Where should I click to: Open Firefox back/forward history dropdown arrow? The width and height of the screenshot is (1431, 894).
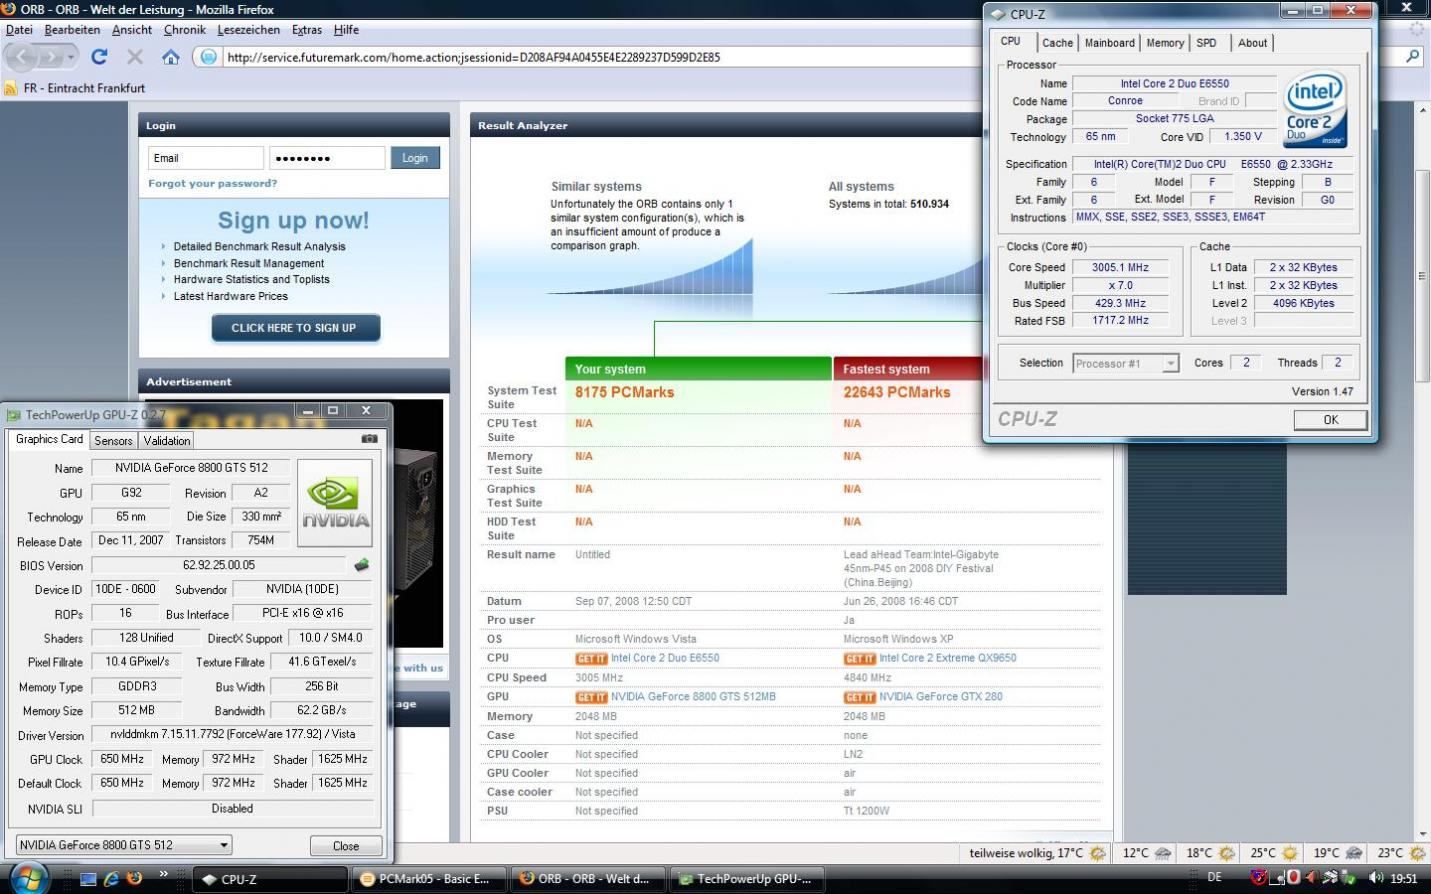point(71,57)
